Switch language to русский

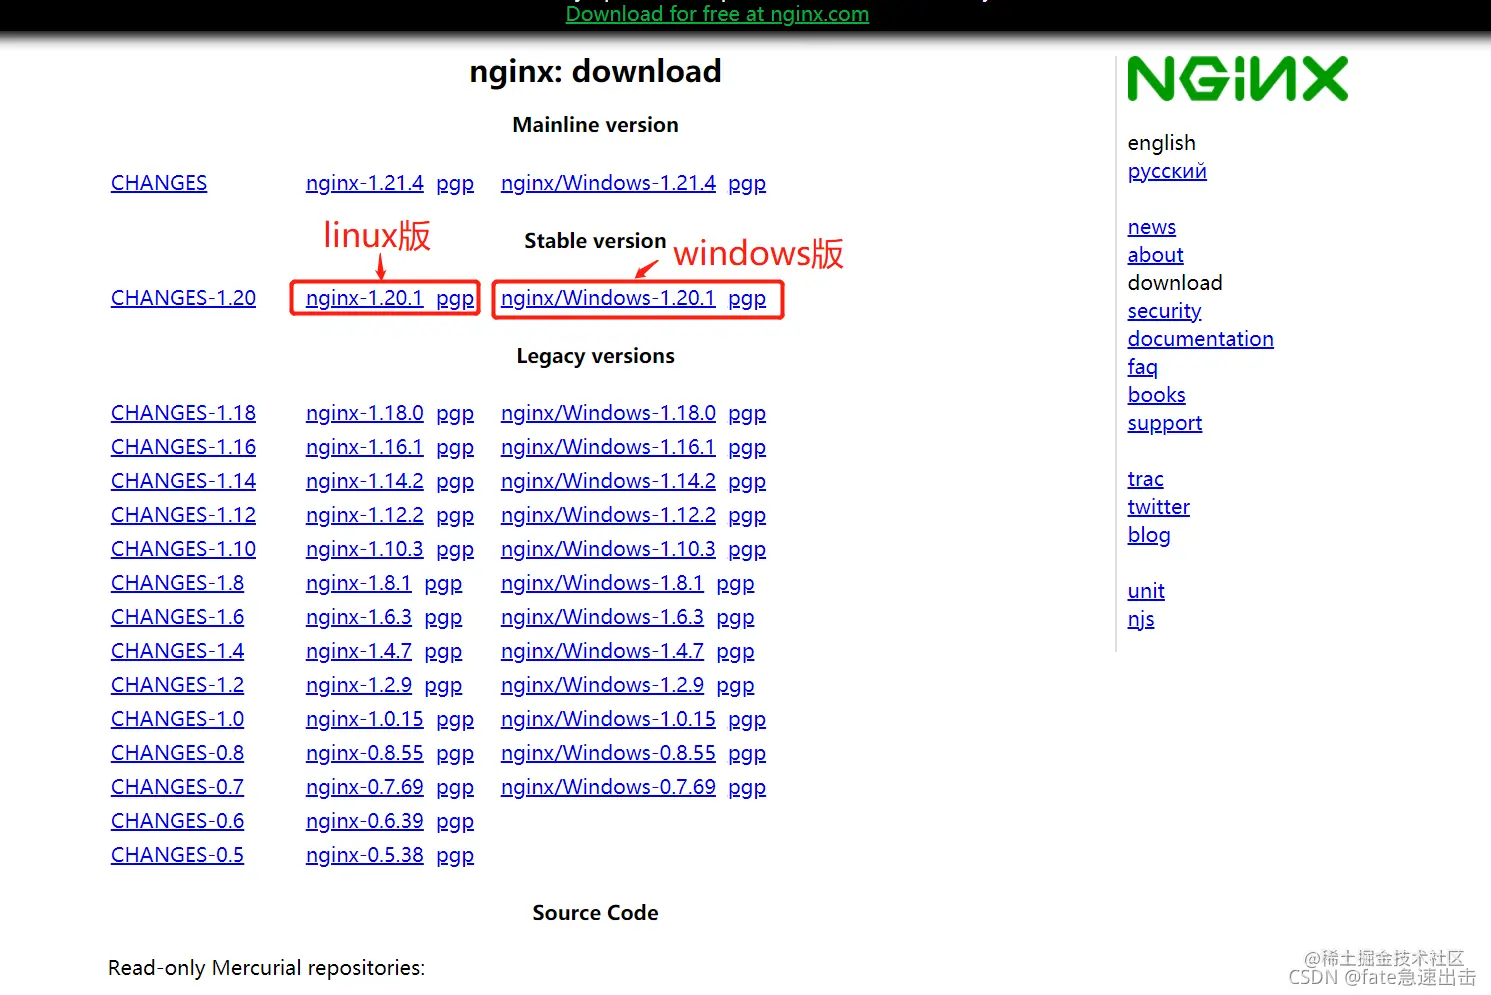click(x=1167, y=171)
